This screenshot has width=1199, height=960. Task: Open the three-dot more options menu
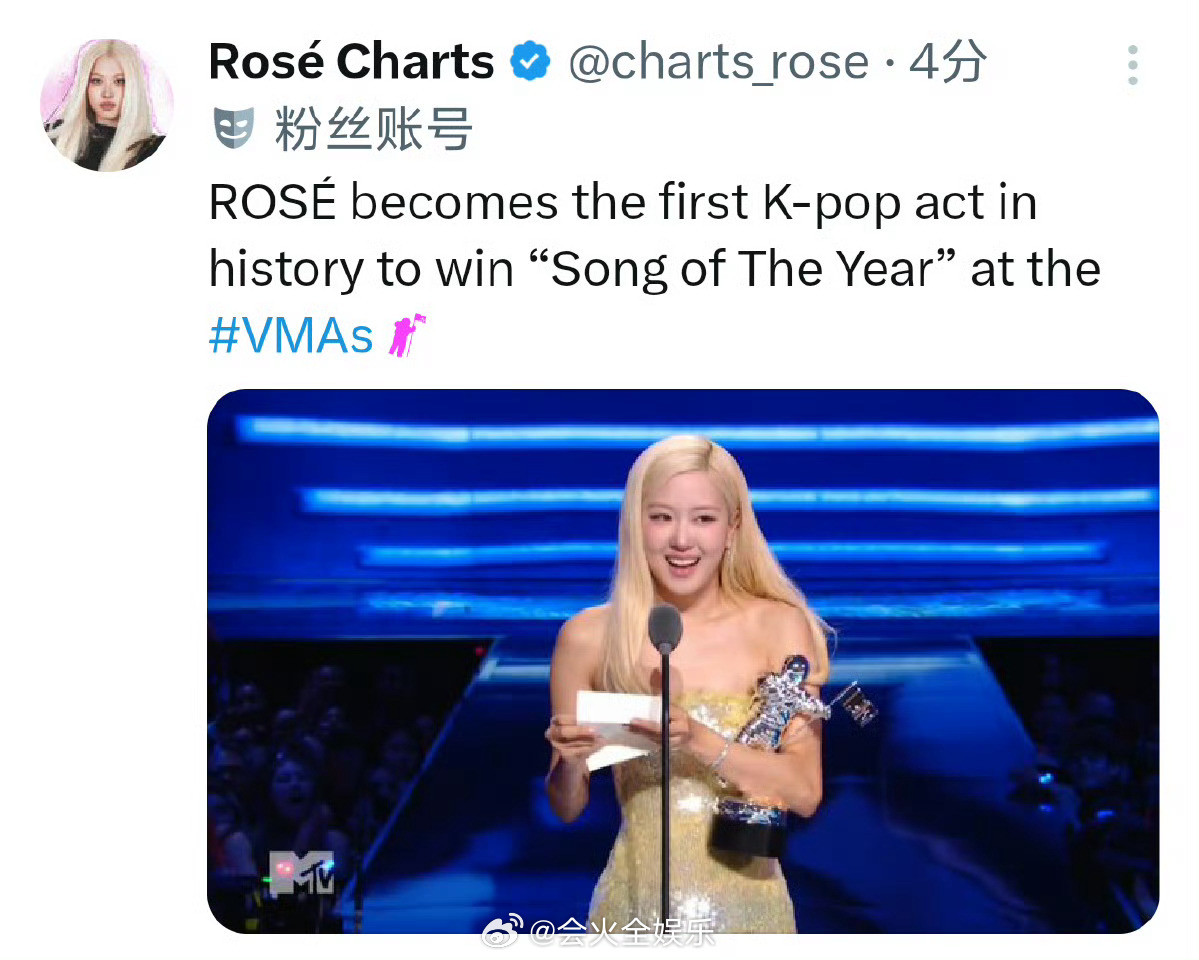coord(1132,65)
